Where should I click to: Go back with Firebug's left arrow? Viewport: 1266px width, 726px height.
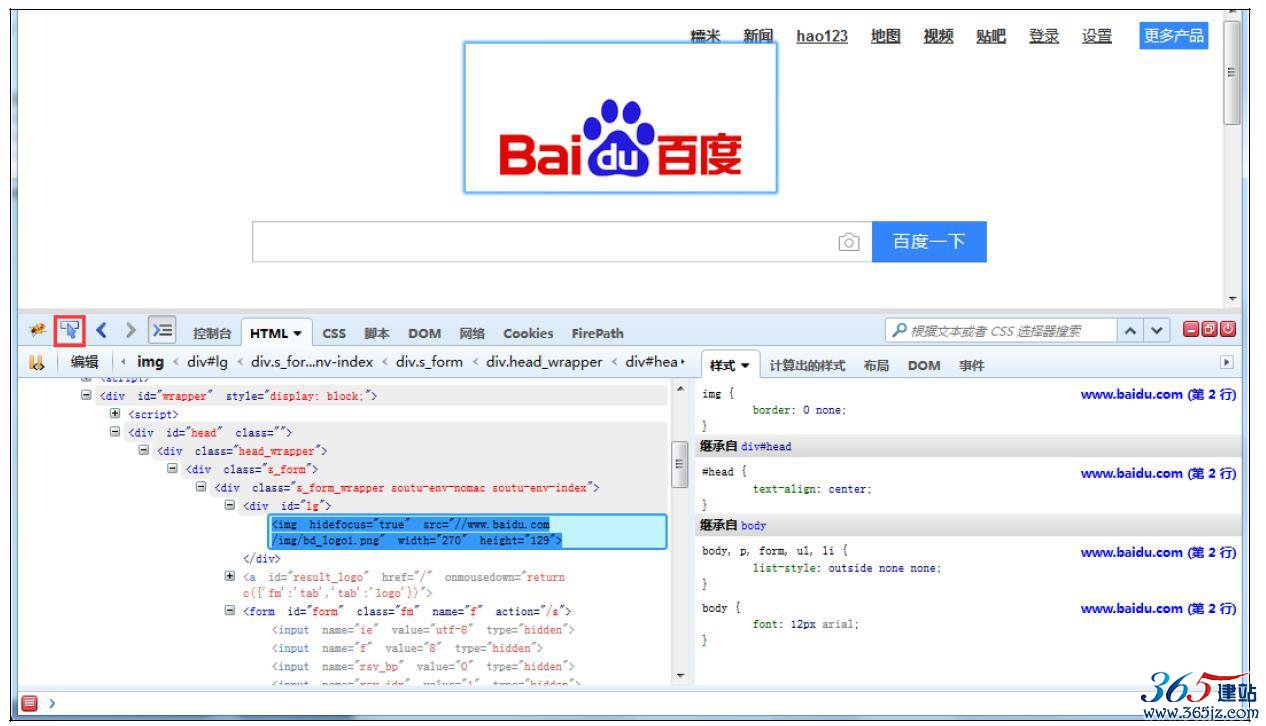[x=102, y=330]
